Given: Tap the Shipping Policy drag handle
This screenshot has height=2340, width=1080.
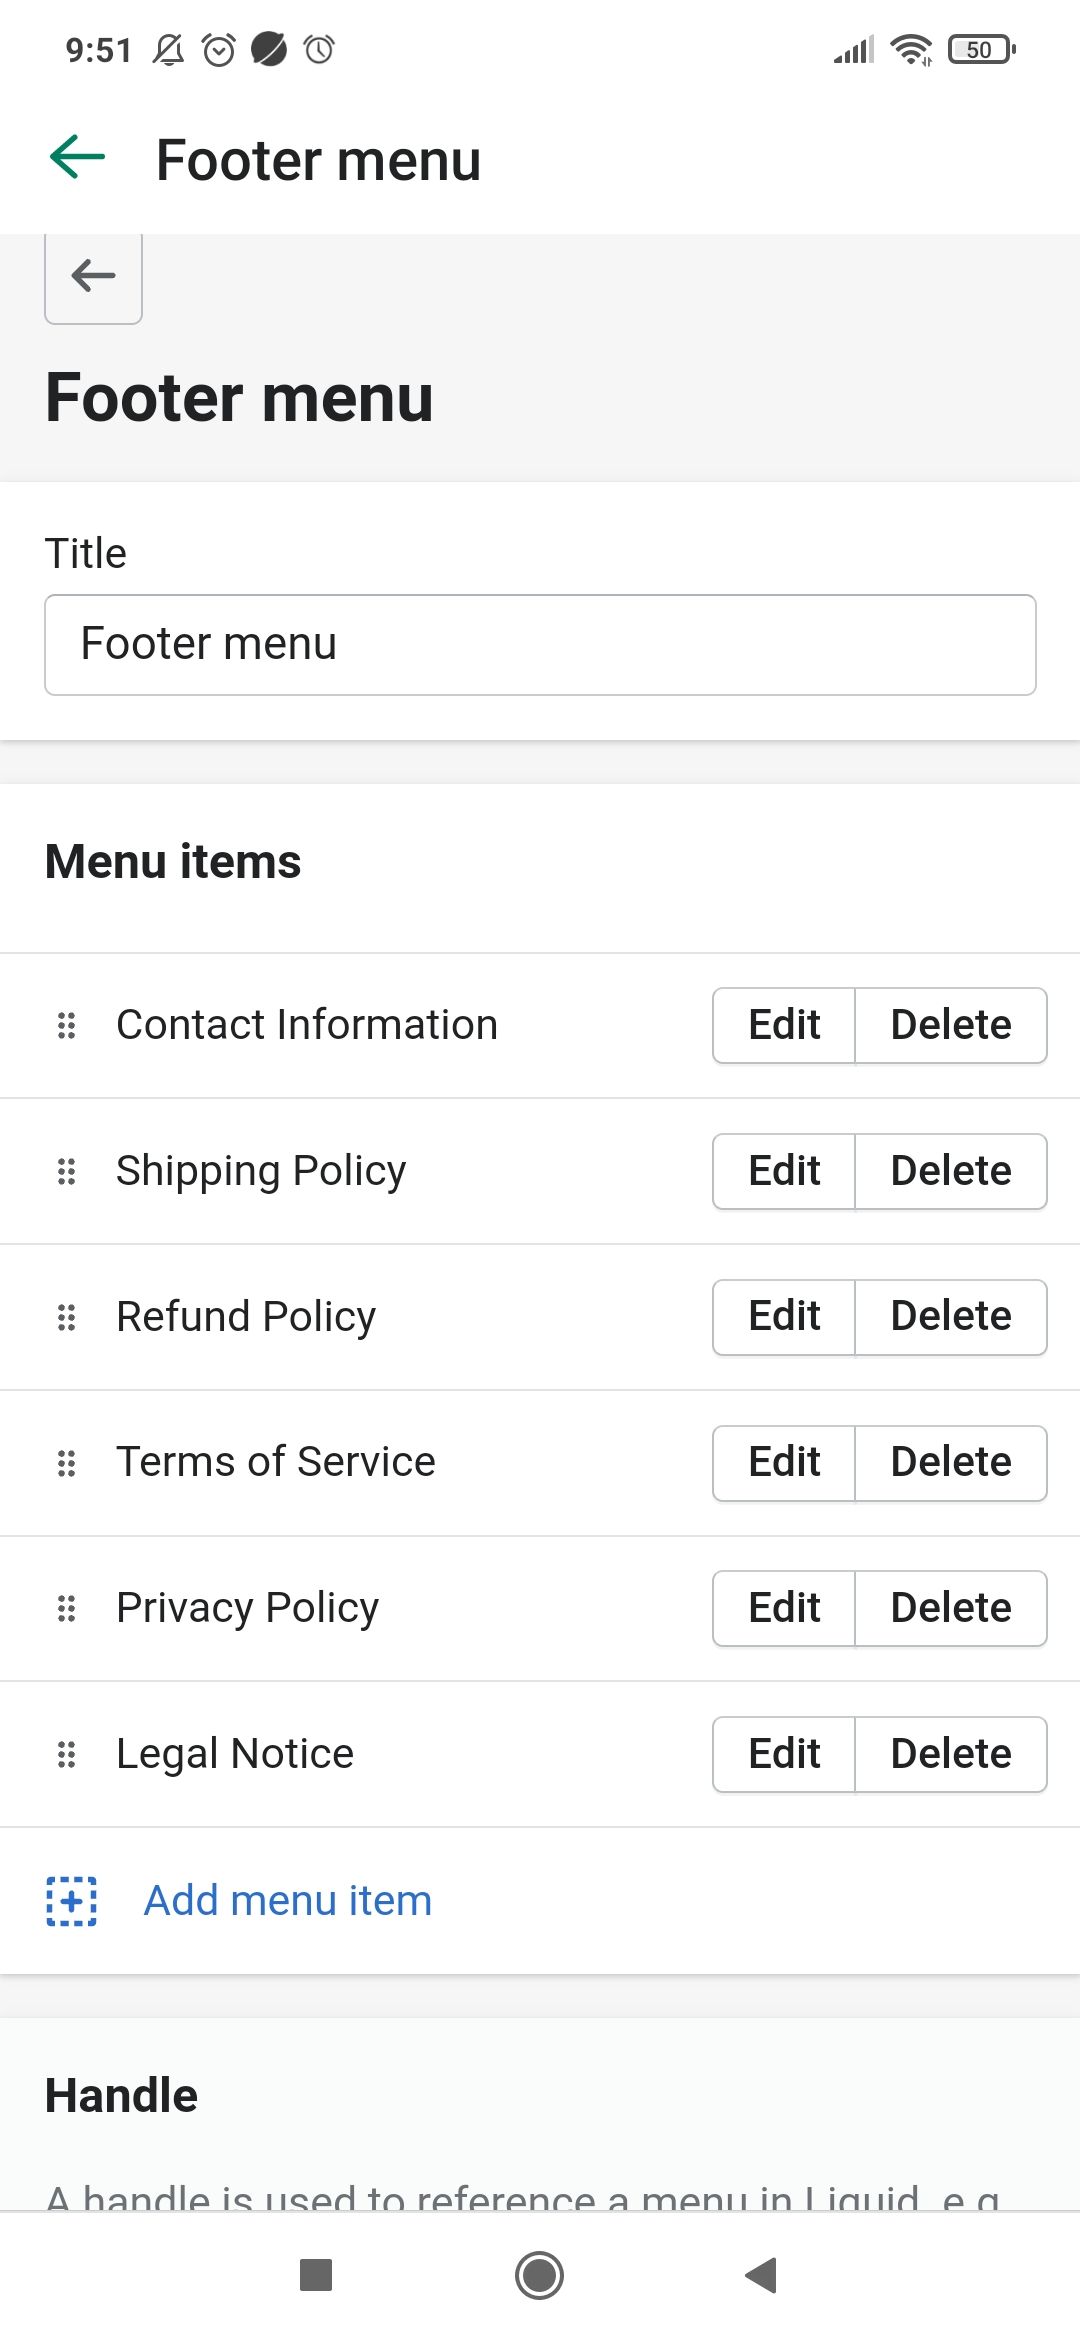Looking at the screenshot, I should coord(67,1171).
